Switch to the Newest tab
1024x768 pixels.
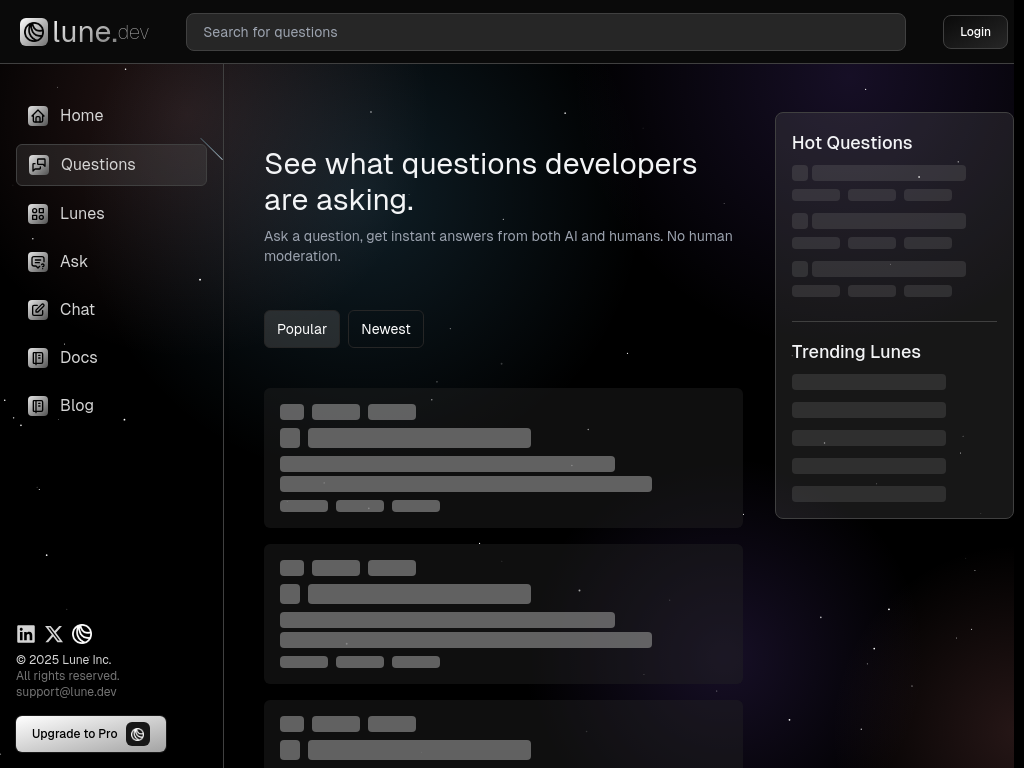point(385,329)
